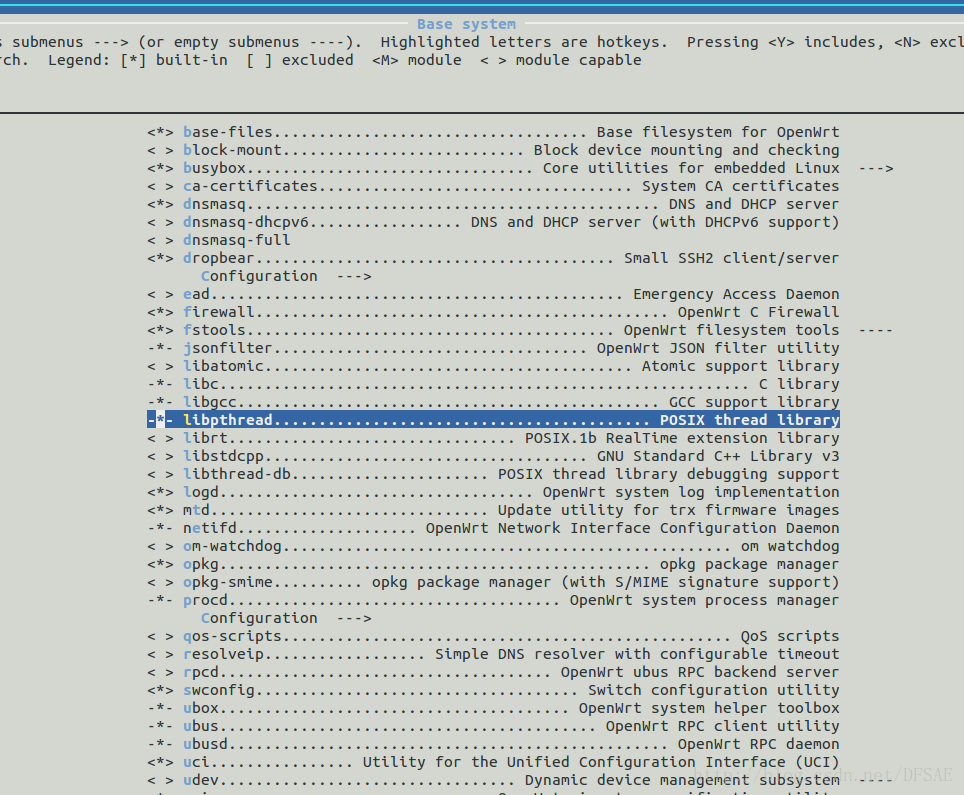Enable the ca-certificates package marker
Screen dimensions: 964x795
click(160, 186)
